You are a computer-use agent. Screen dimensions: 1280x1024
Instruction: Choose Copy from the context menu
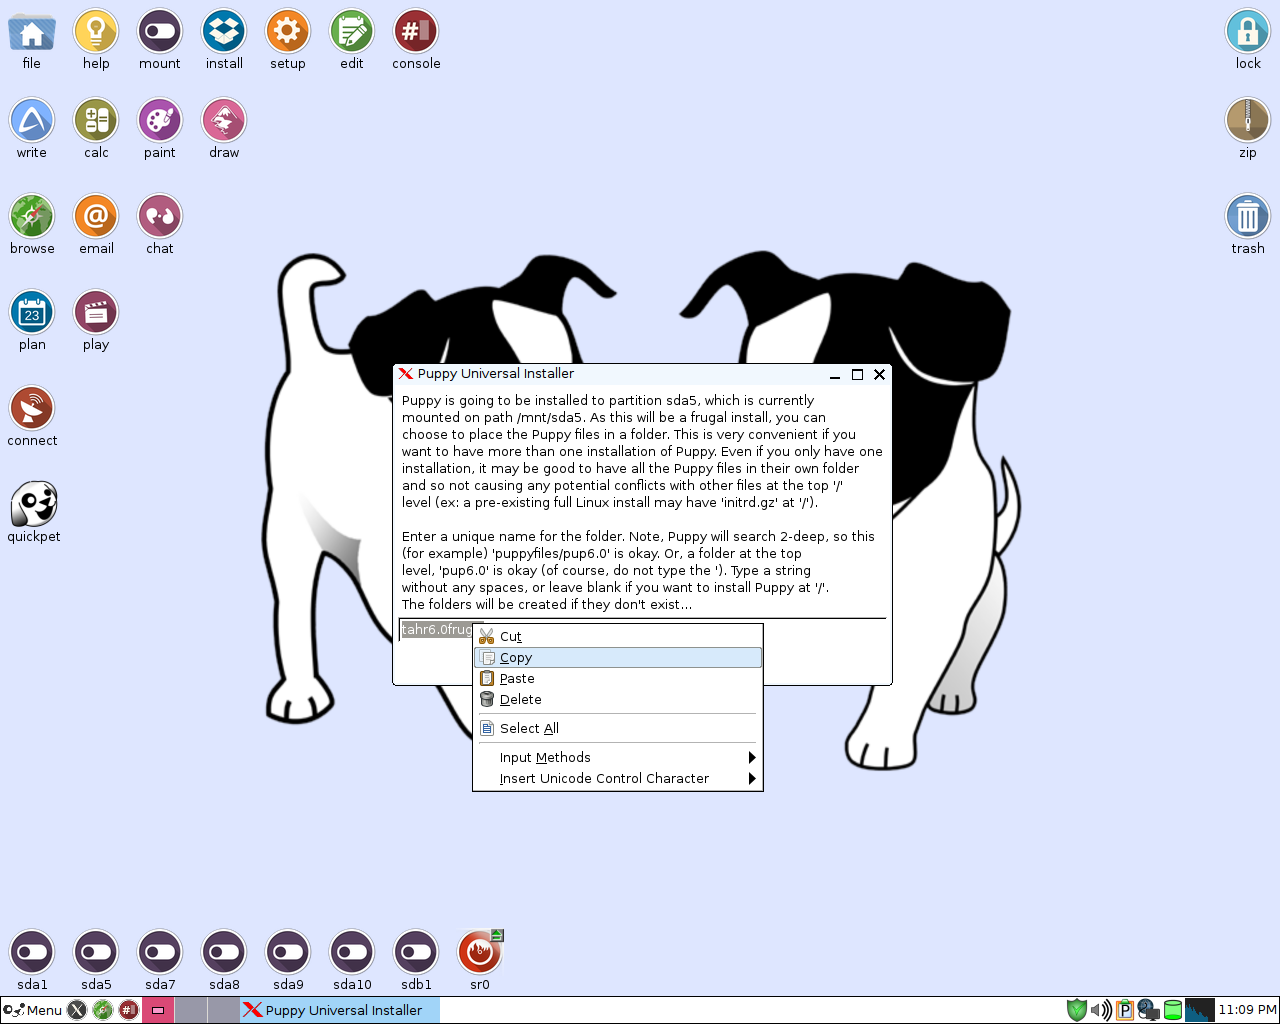coord(618,657)
